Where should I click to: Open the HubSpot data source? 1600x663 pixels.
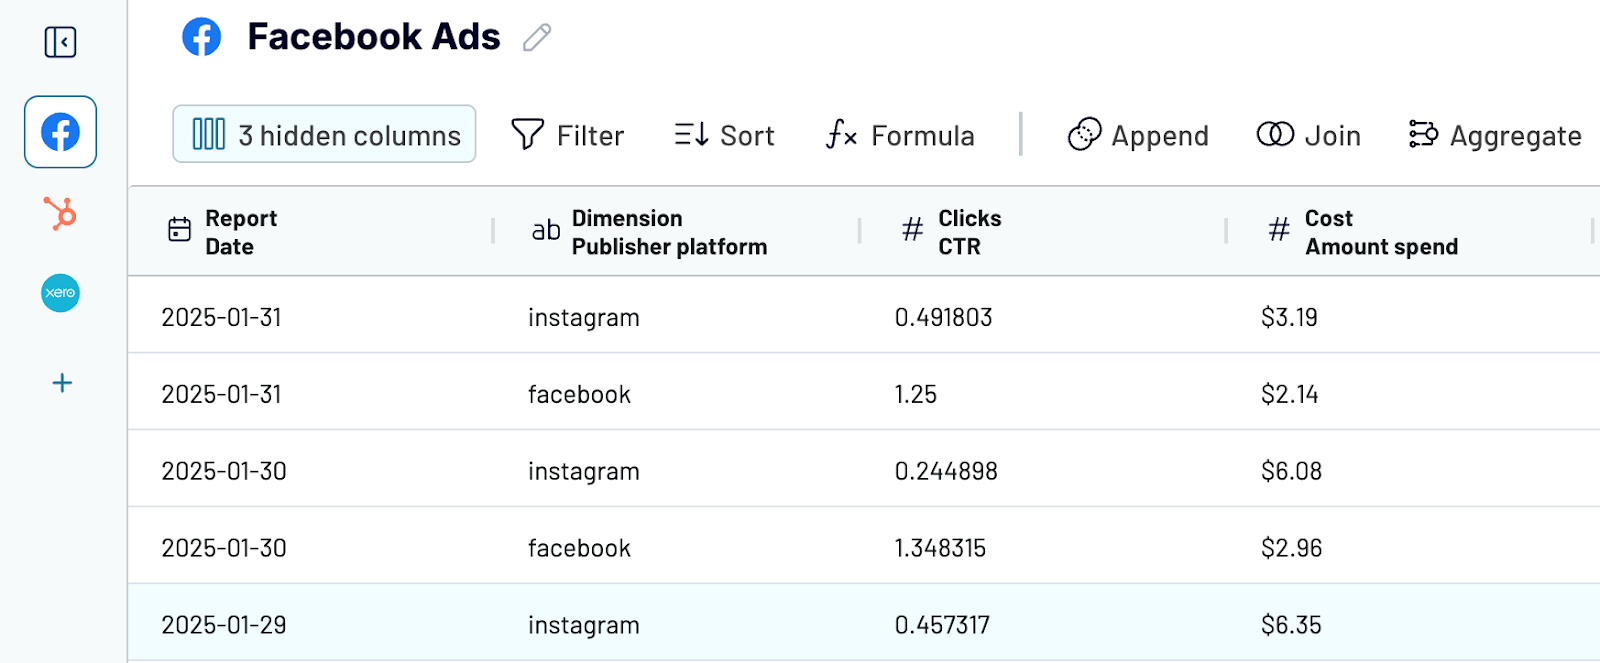pos(59,213)
